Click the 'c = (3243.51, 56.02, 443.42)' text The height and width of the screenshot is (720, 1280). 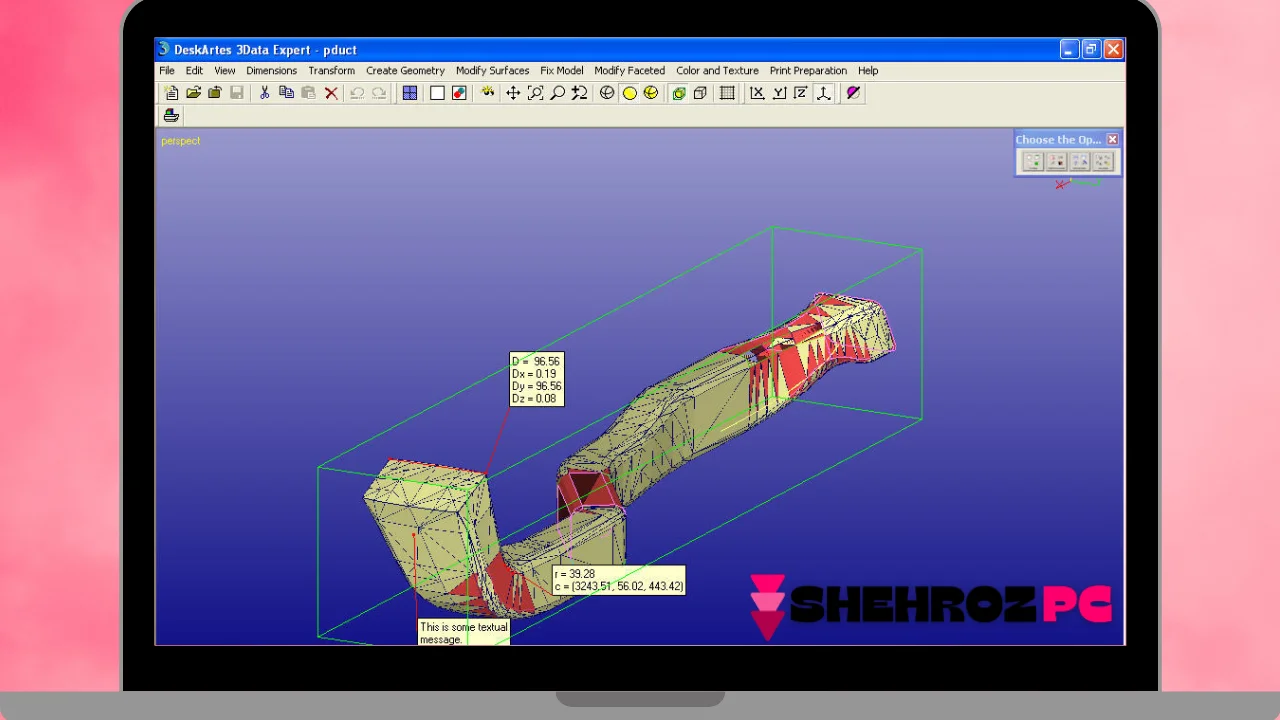[619, 587]
